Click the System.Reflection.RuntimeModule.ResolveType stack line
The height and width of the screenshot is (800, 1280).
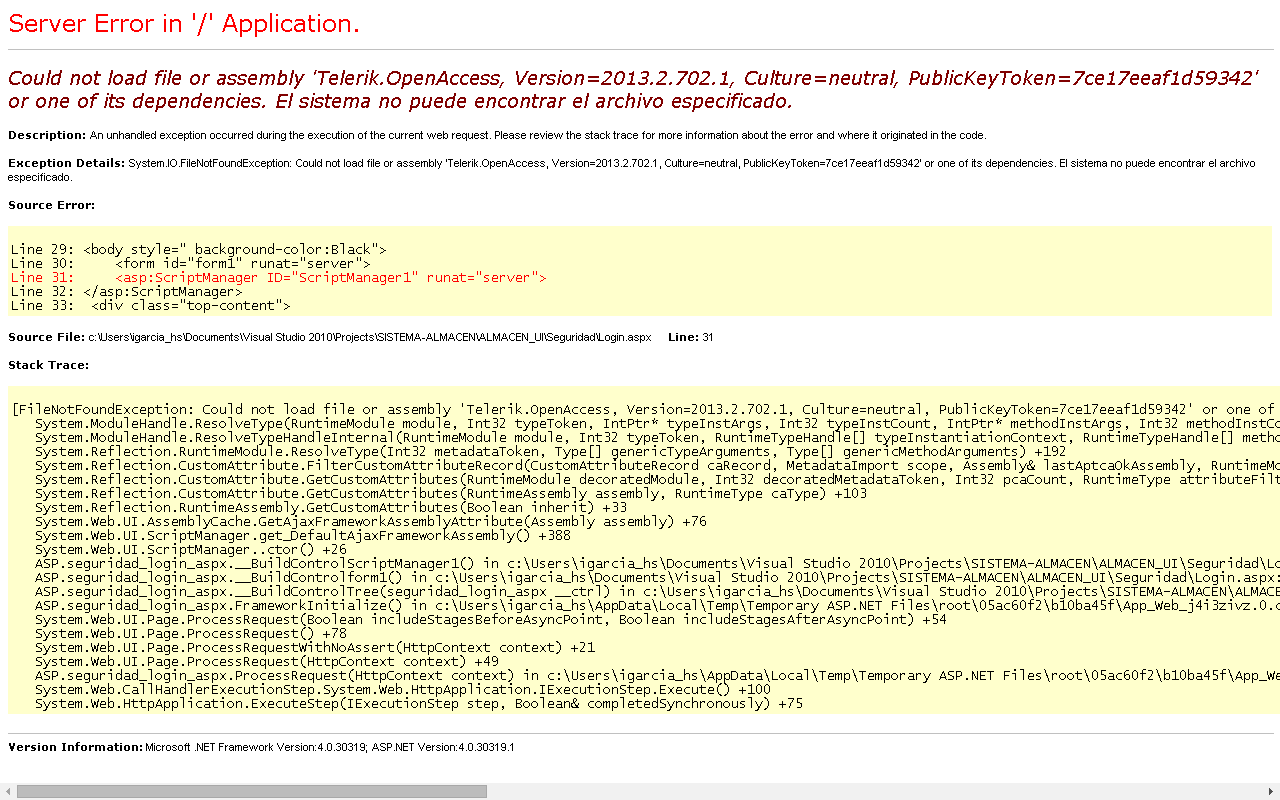(x=550, y=451)
